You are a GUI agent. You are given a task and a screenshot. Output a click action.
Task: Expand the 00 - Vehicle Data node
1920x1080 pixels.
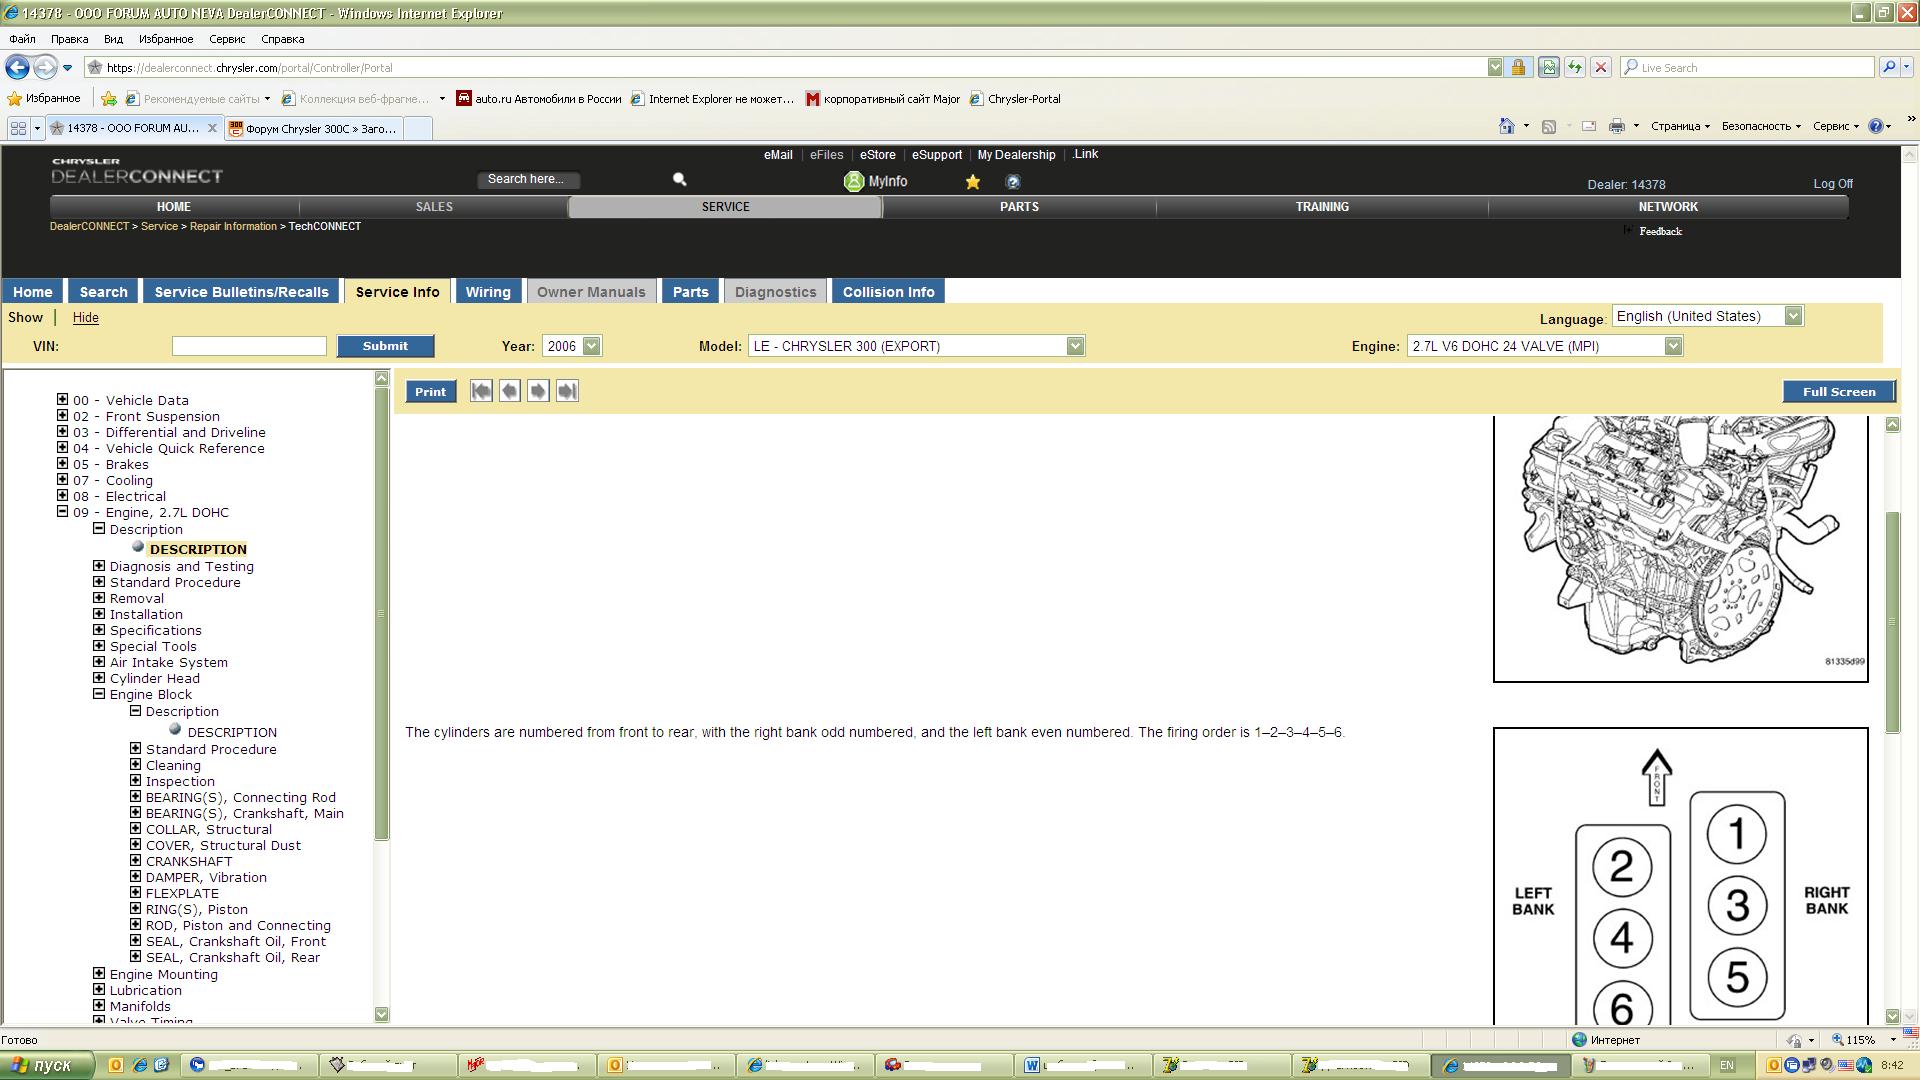tap(62, 399)
